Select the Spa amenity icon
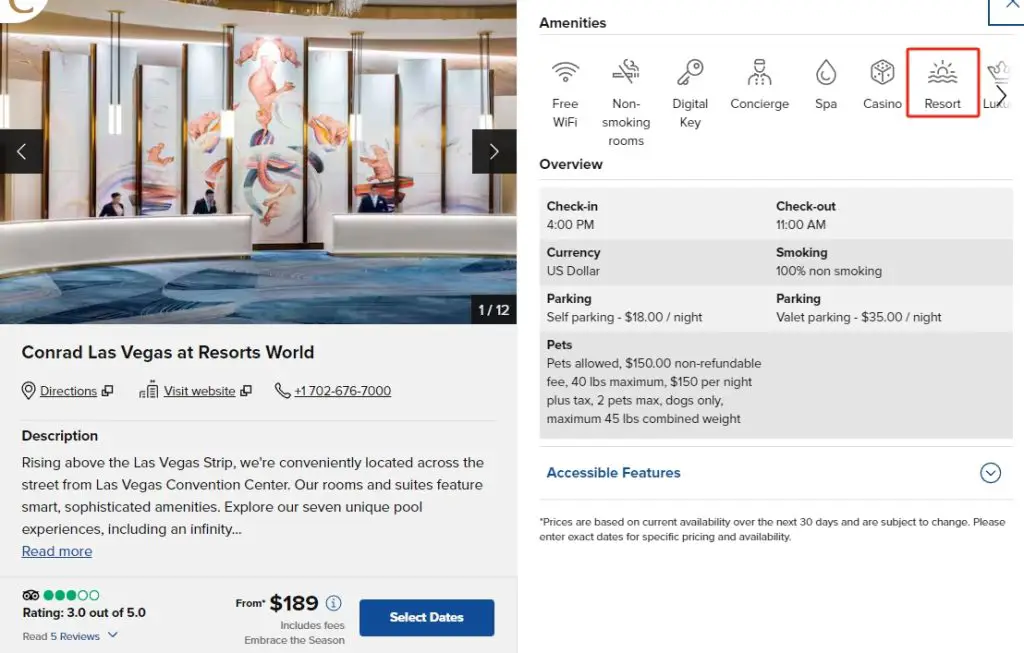Screen dimensions: 1024x653 [x=825, y=72]
